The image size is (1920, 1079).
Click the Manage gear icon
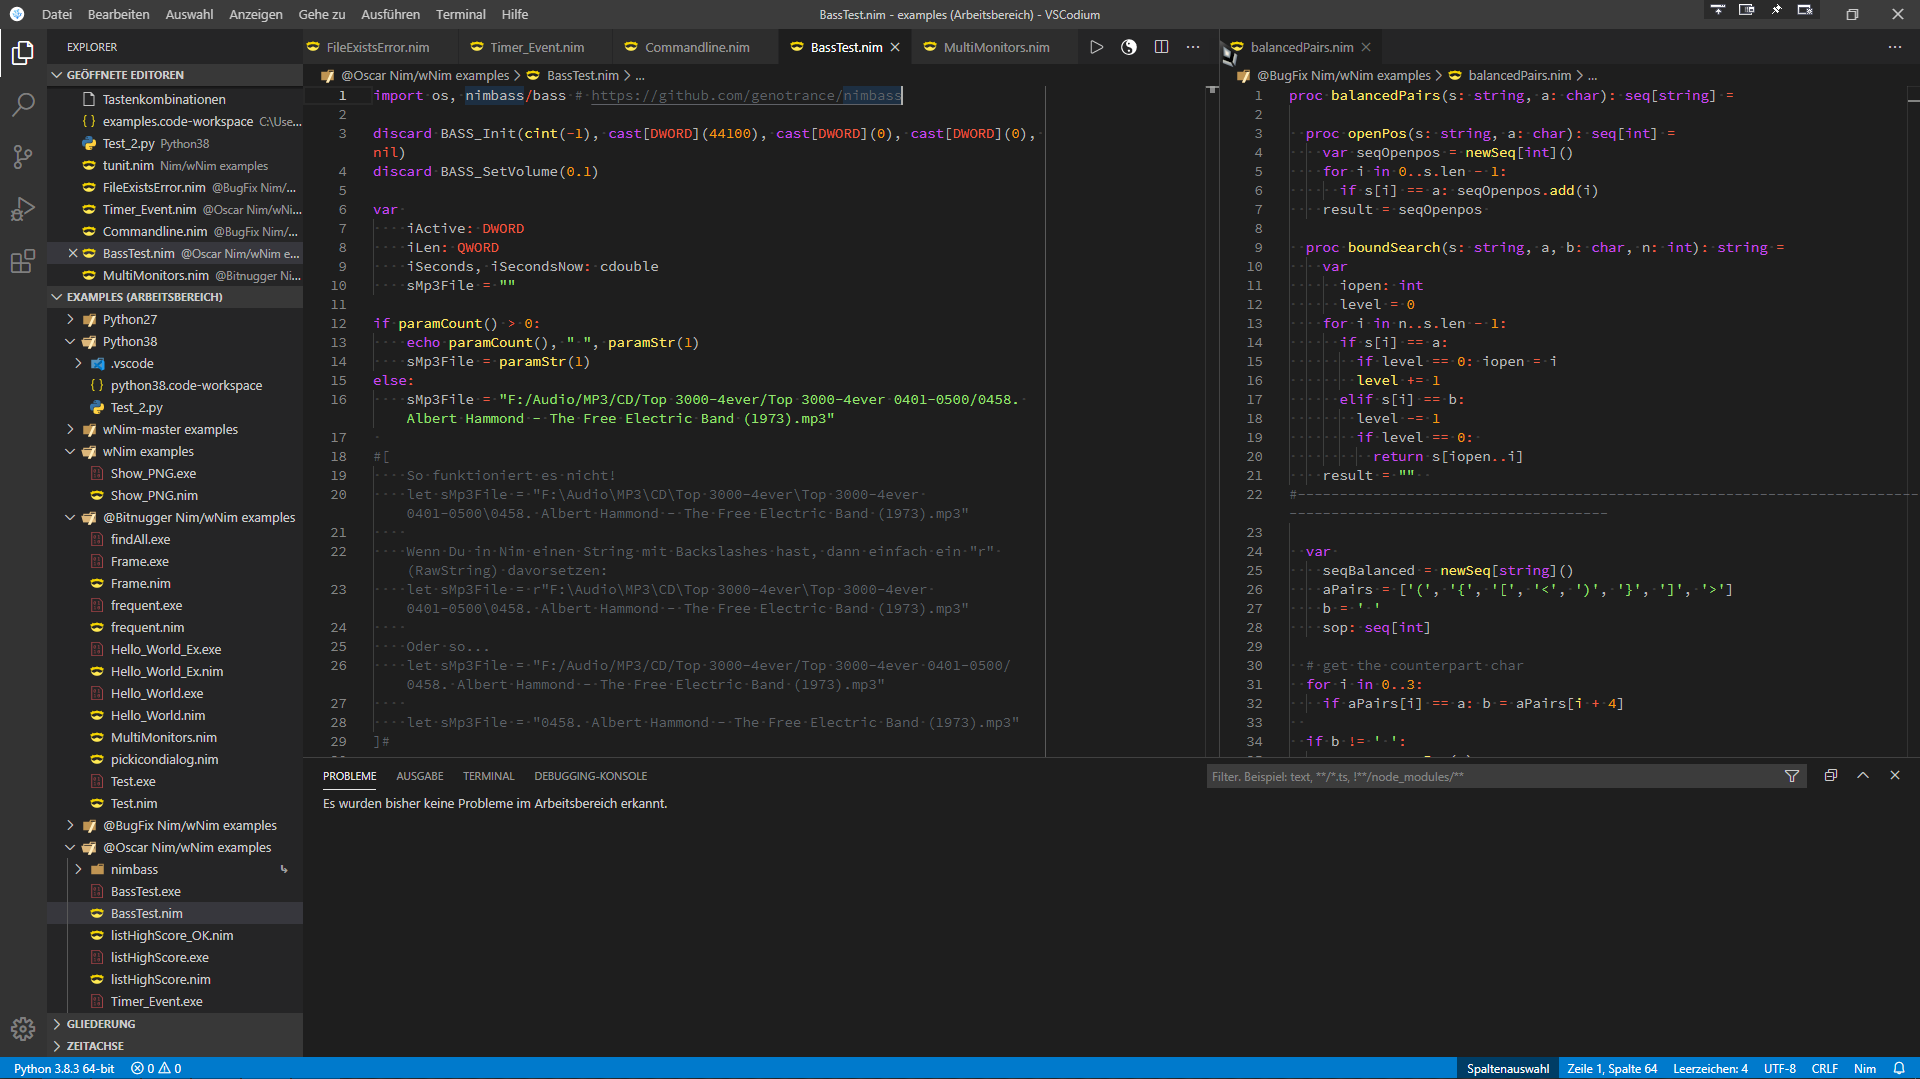pyautogui.click(x=23, y=1028)
